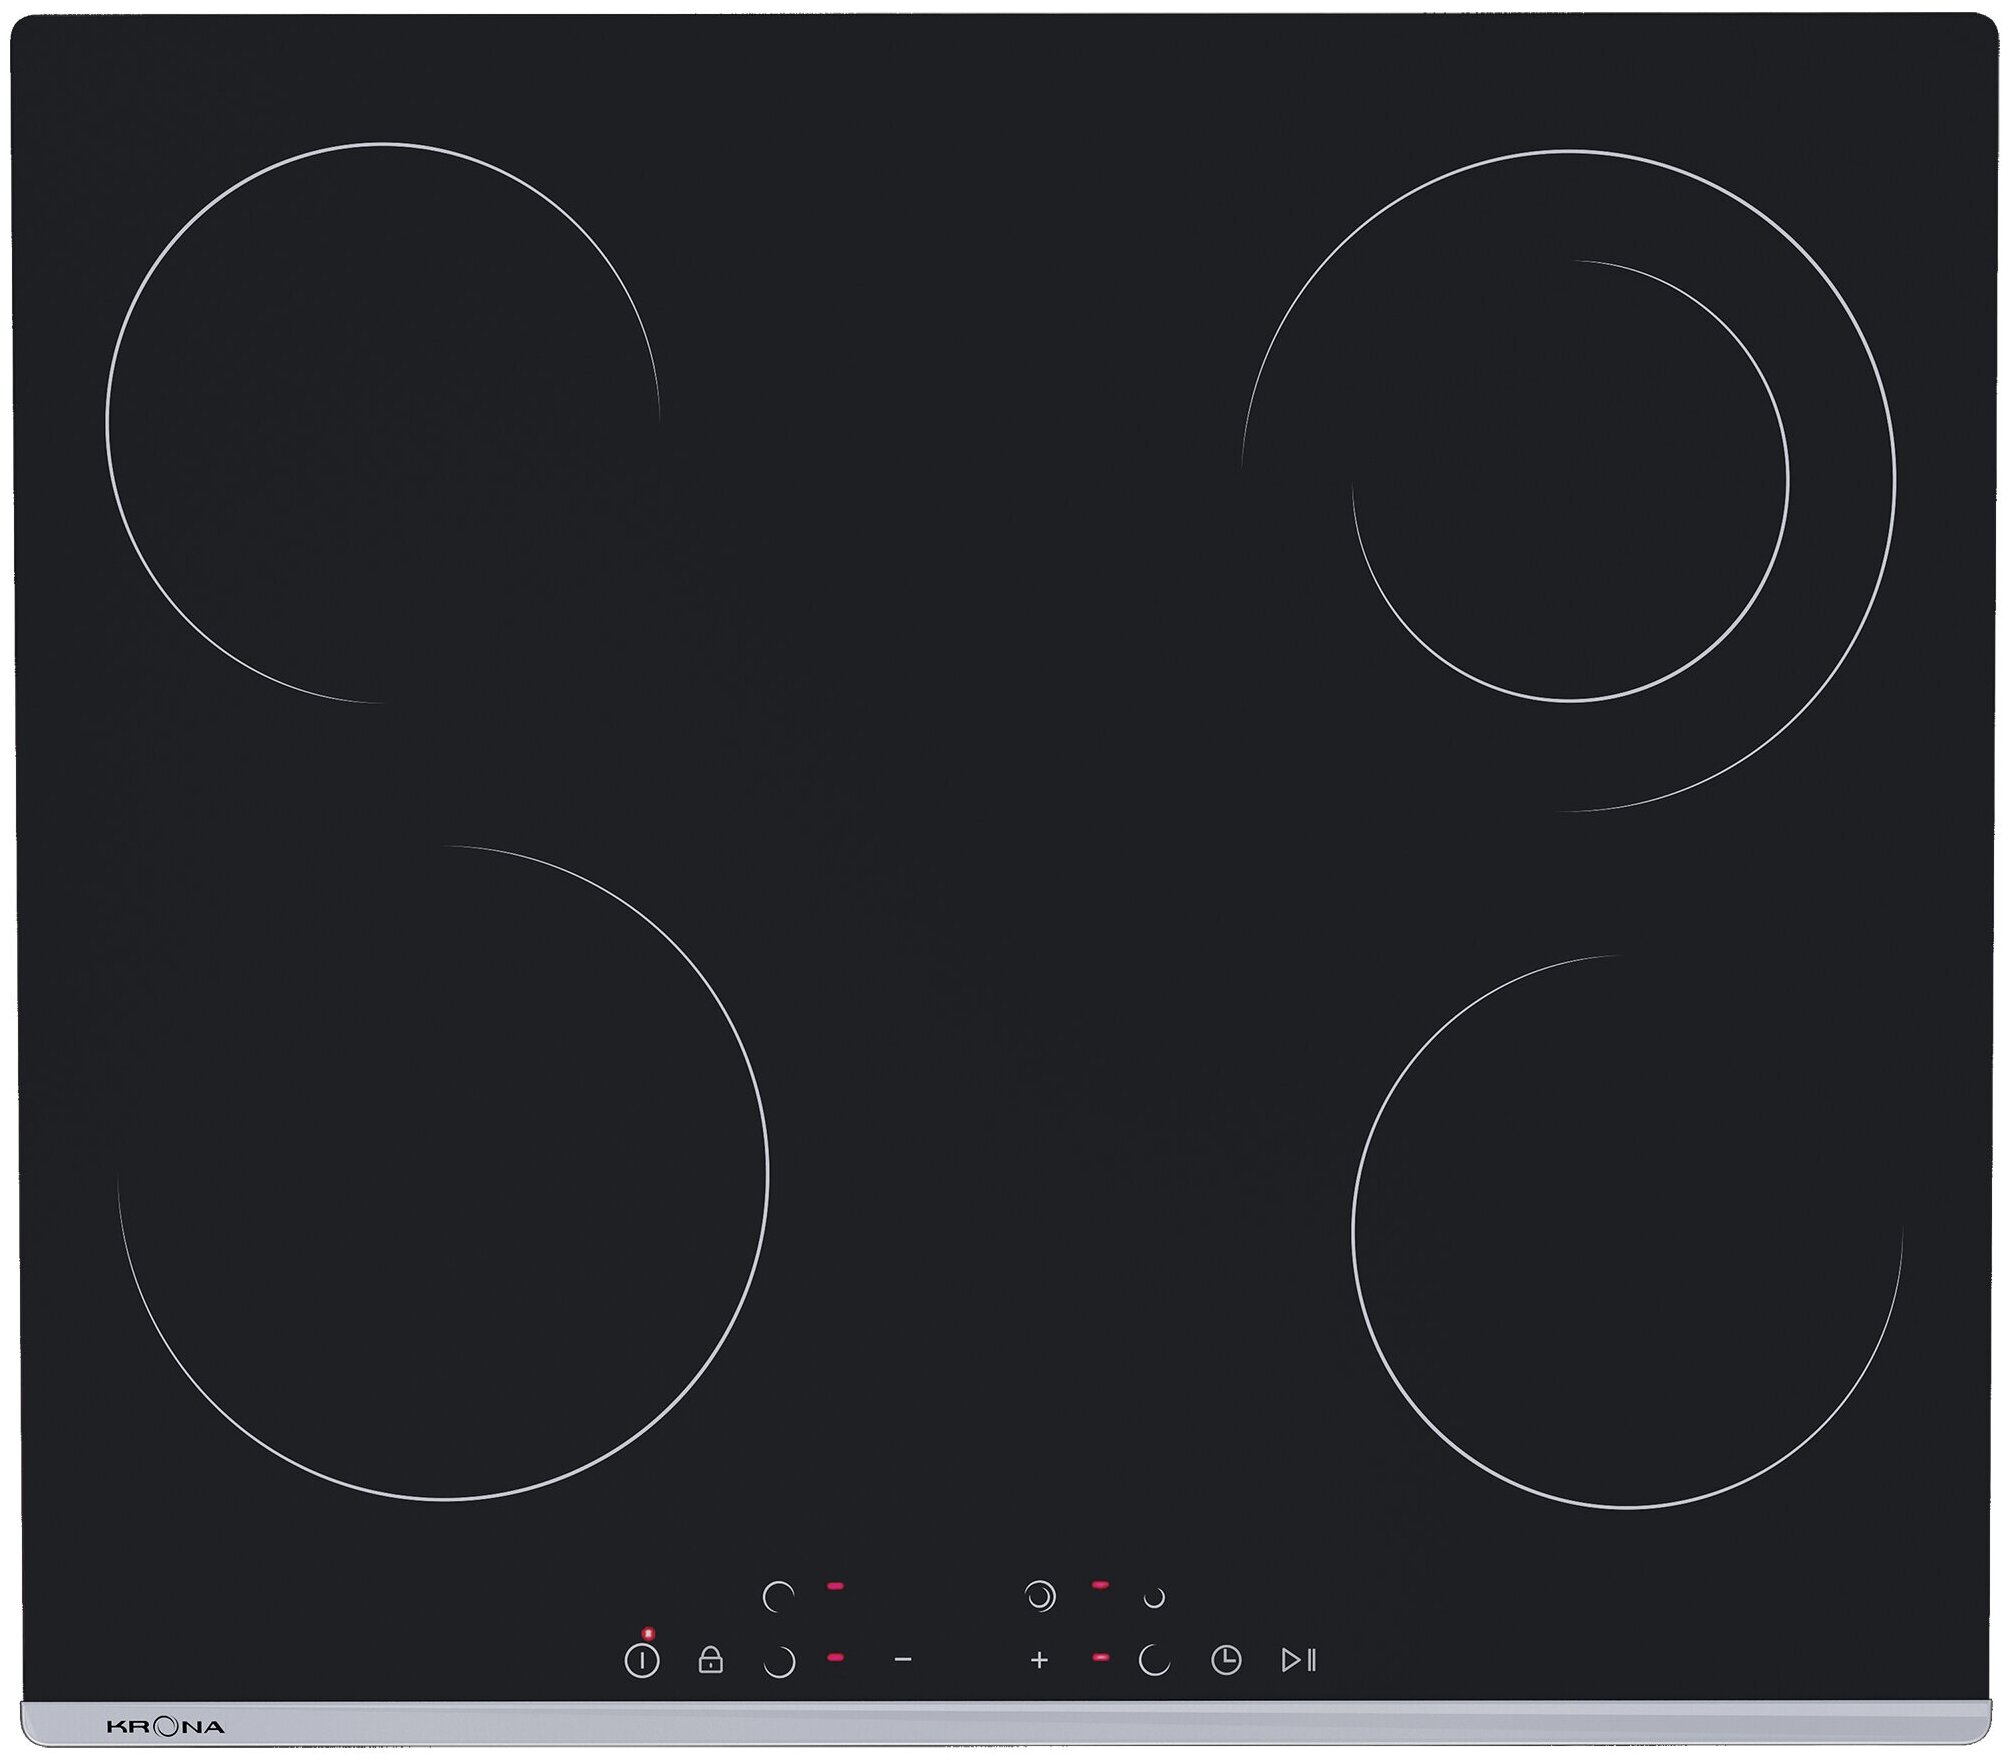Click inside the large front-left burner circle
The height and width of the screenshot is (1764, 2012).
click(x=442, y=1172)
